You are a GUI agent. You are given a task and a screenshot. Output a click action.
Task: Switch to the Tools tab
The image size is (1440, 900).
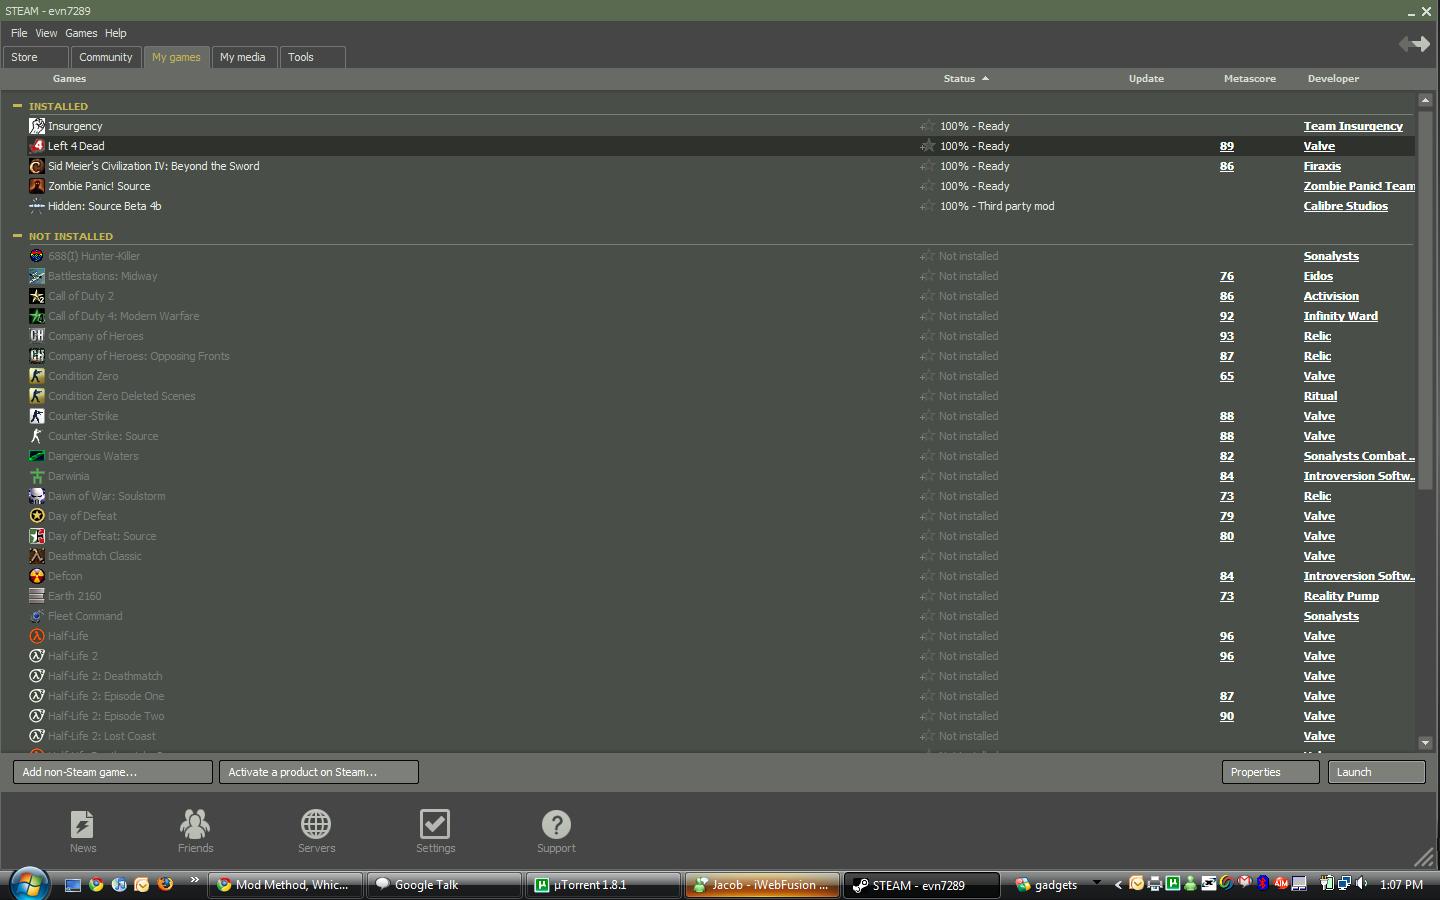click(x=312, y=57)
